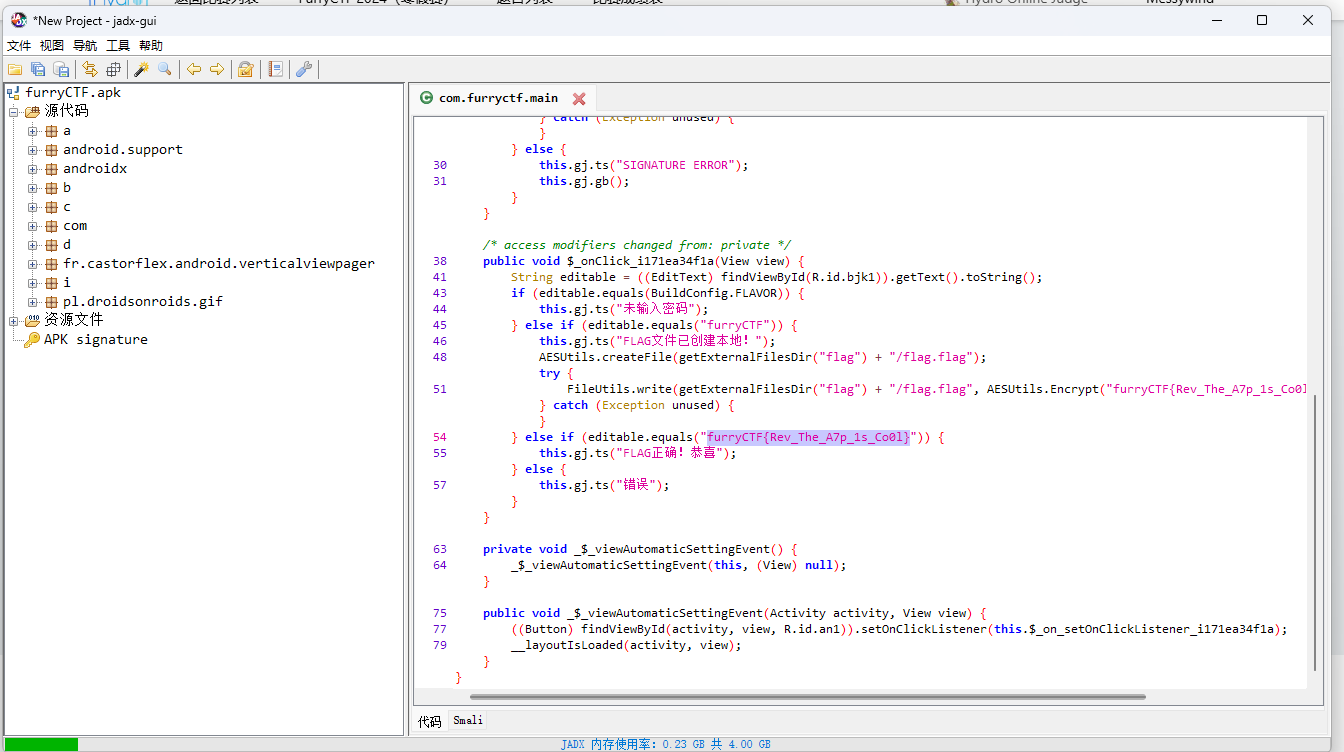Open text search with the wand icon

141,69
